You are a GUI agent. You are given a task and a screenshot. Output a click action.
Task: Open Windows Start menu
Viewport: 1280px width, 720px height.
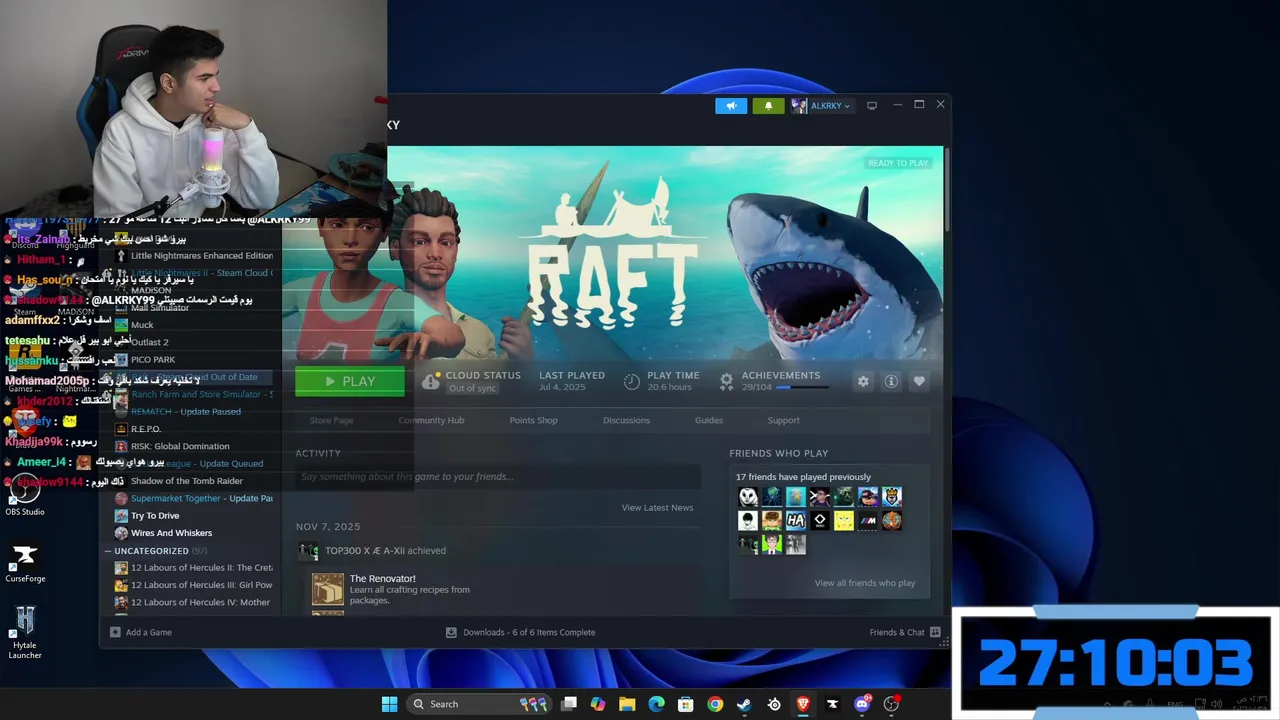point(389,704)
